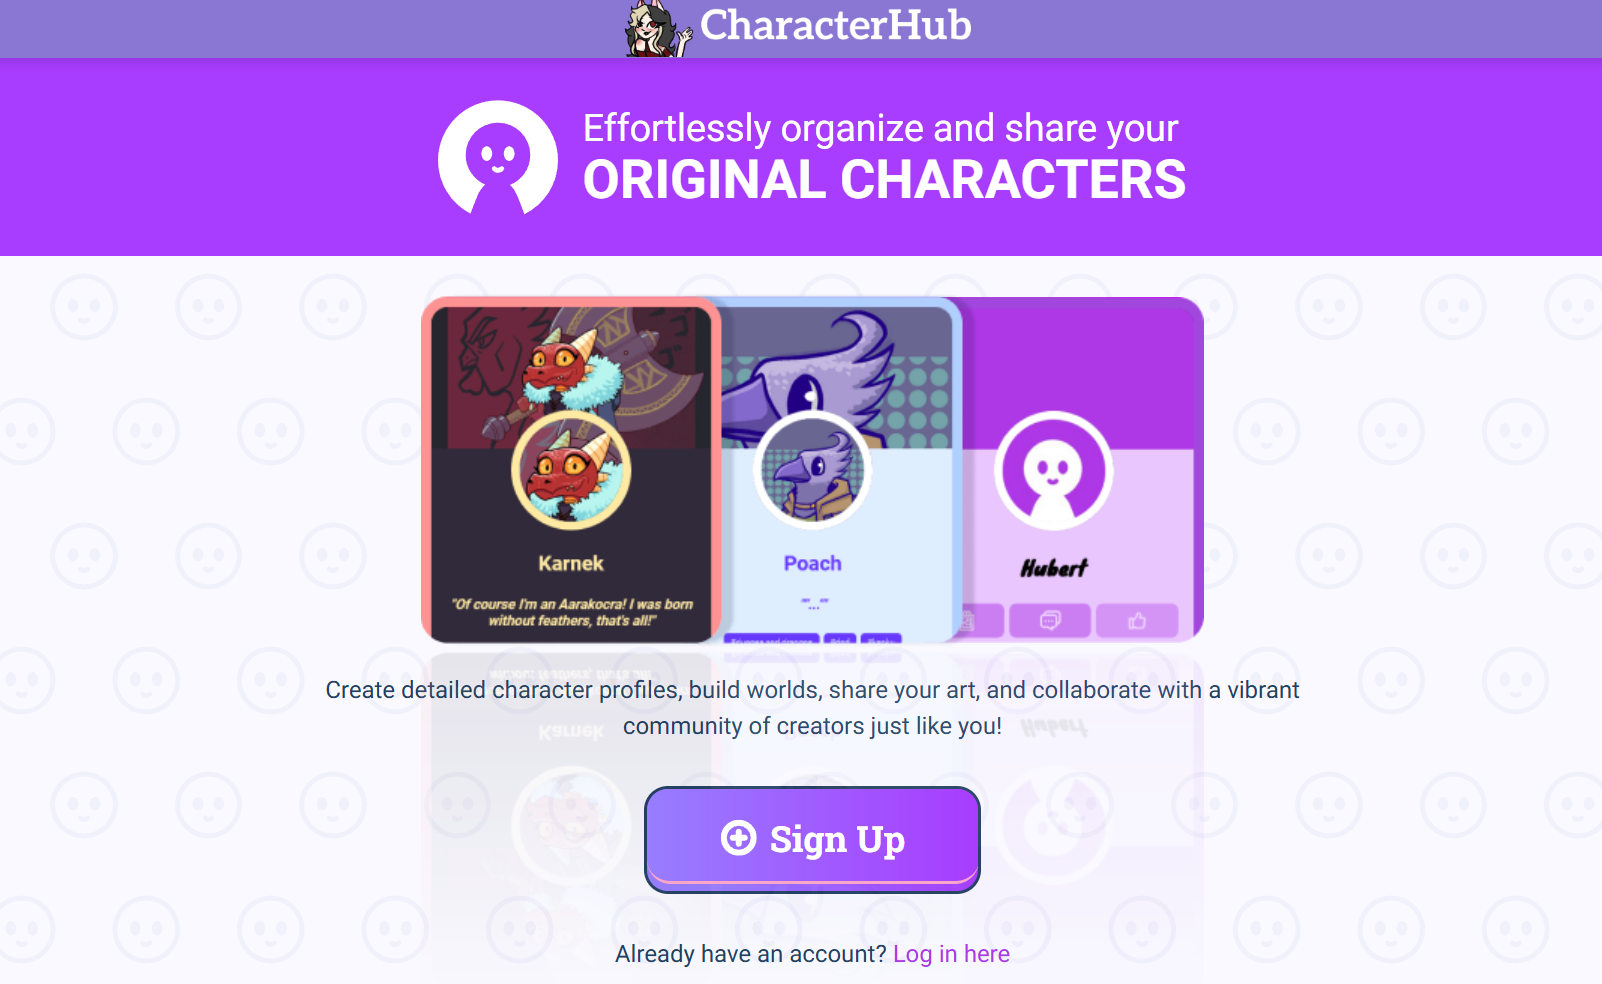Open Poach's circular bird avatar
This screenshot has width=1602, height=984.
pyautogui.click(x=812, y=470)
